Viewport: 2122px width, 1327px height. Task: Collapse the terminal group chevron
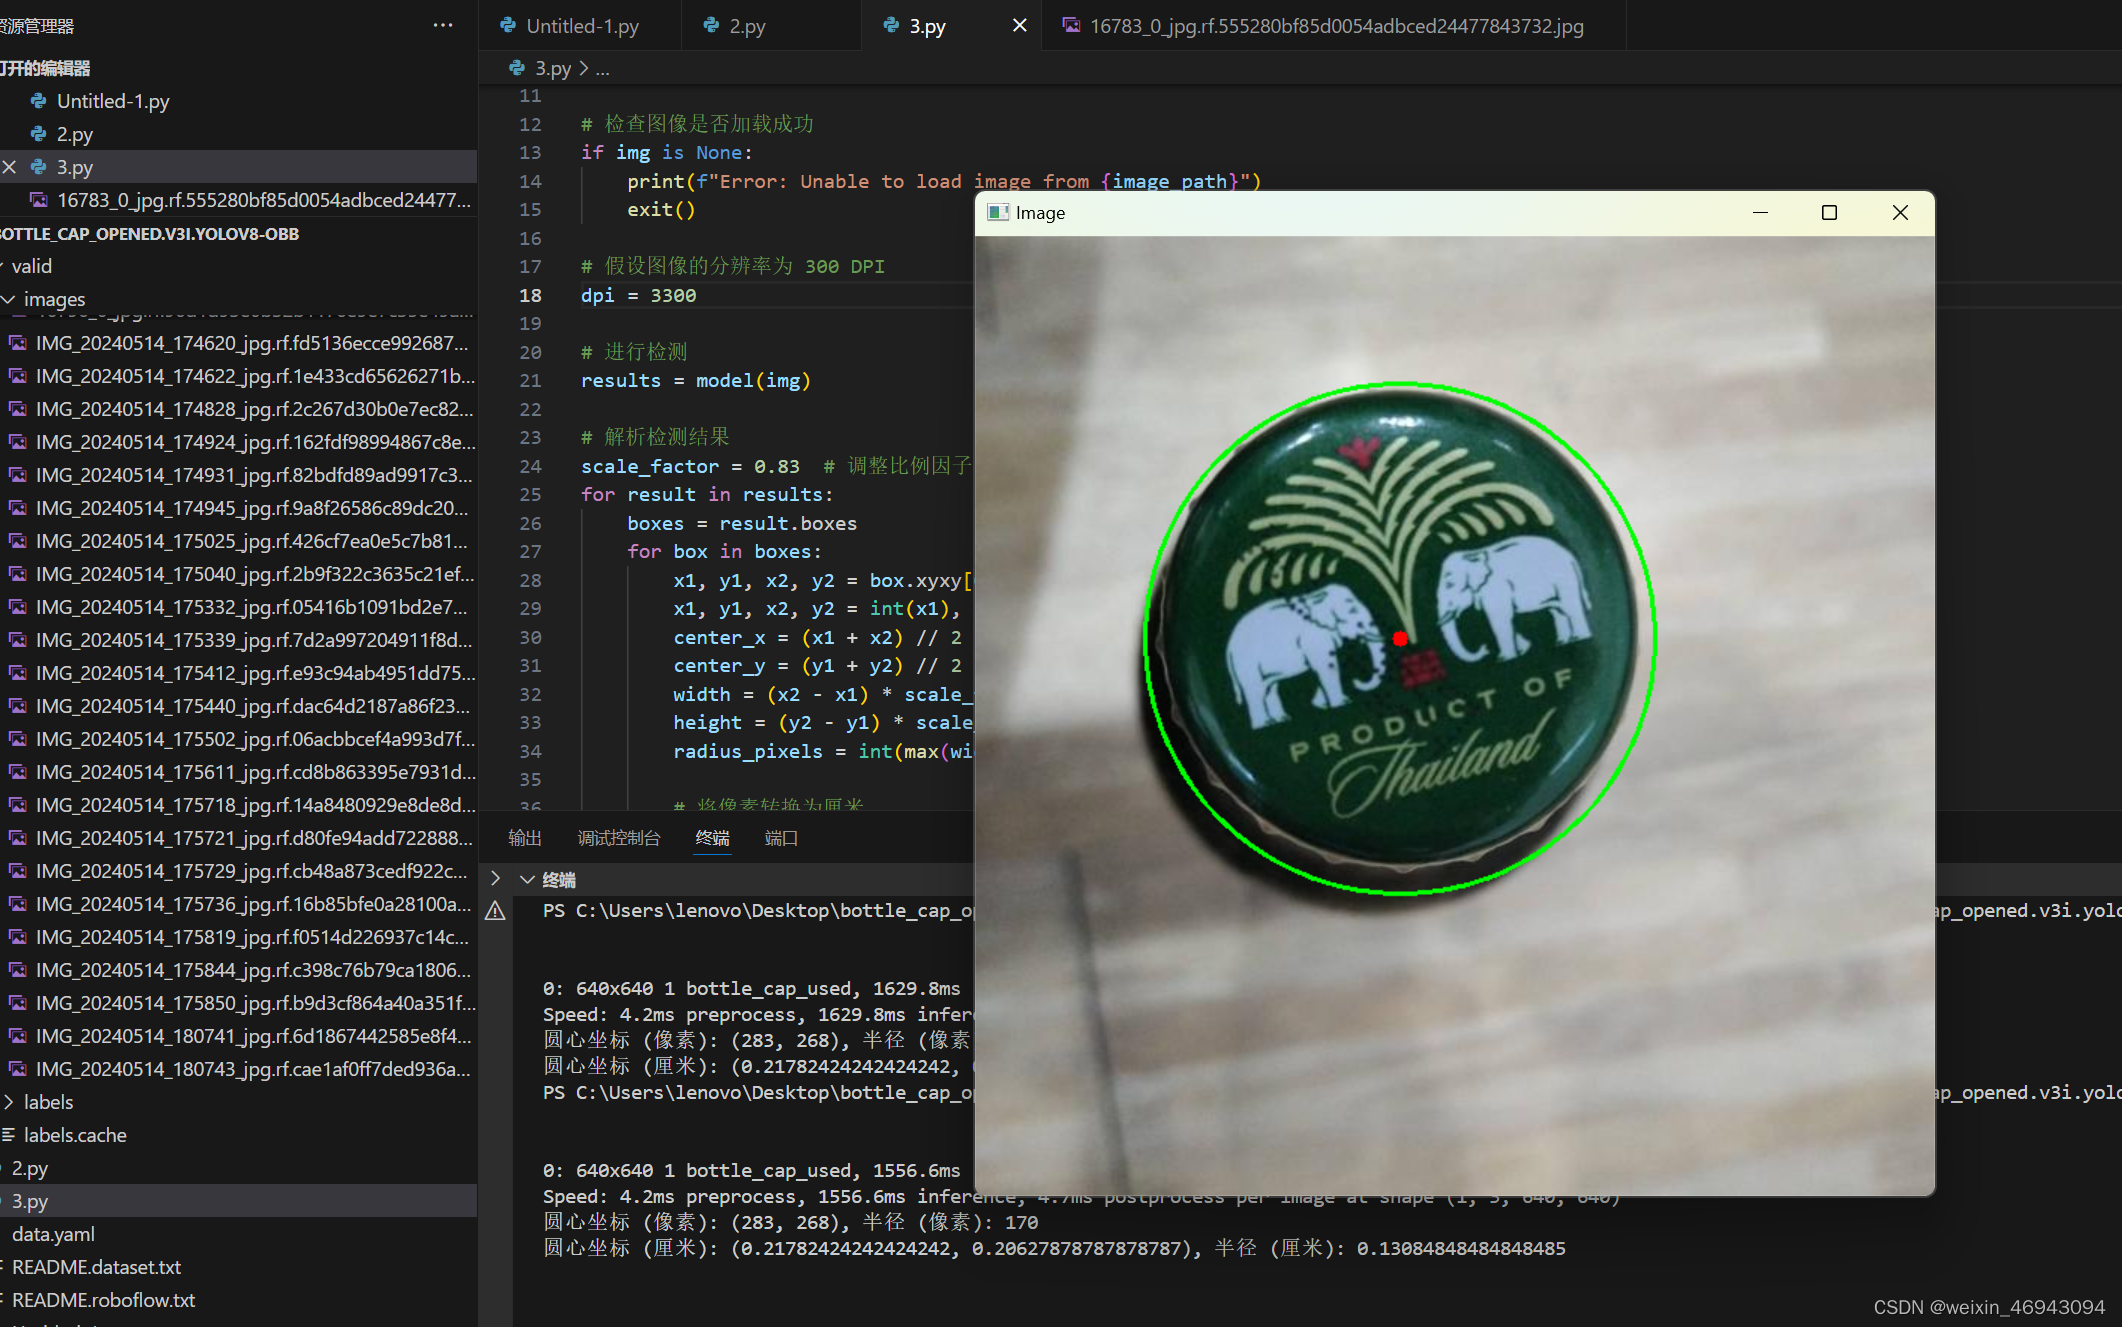[x=527, y=880]
